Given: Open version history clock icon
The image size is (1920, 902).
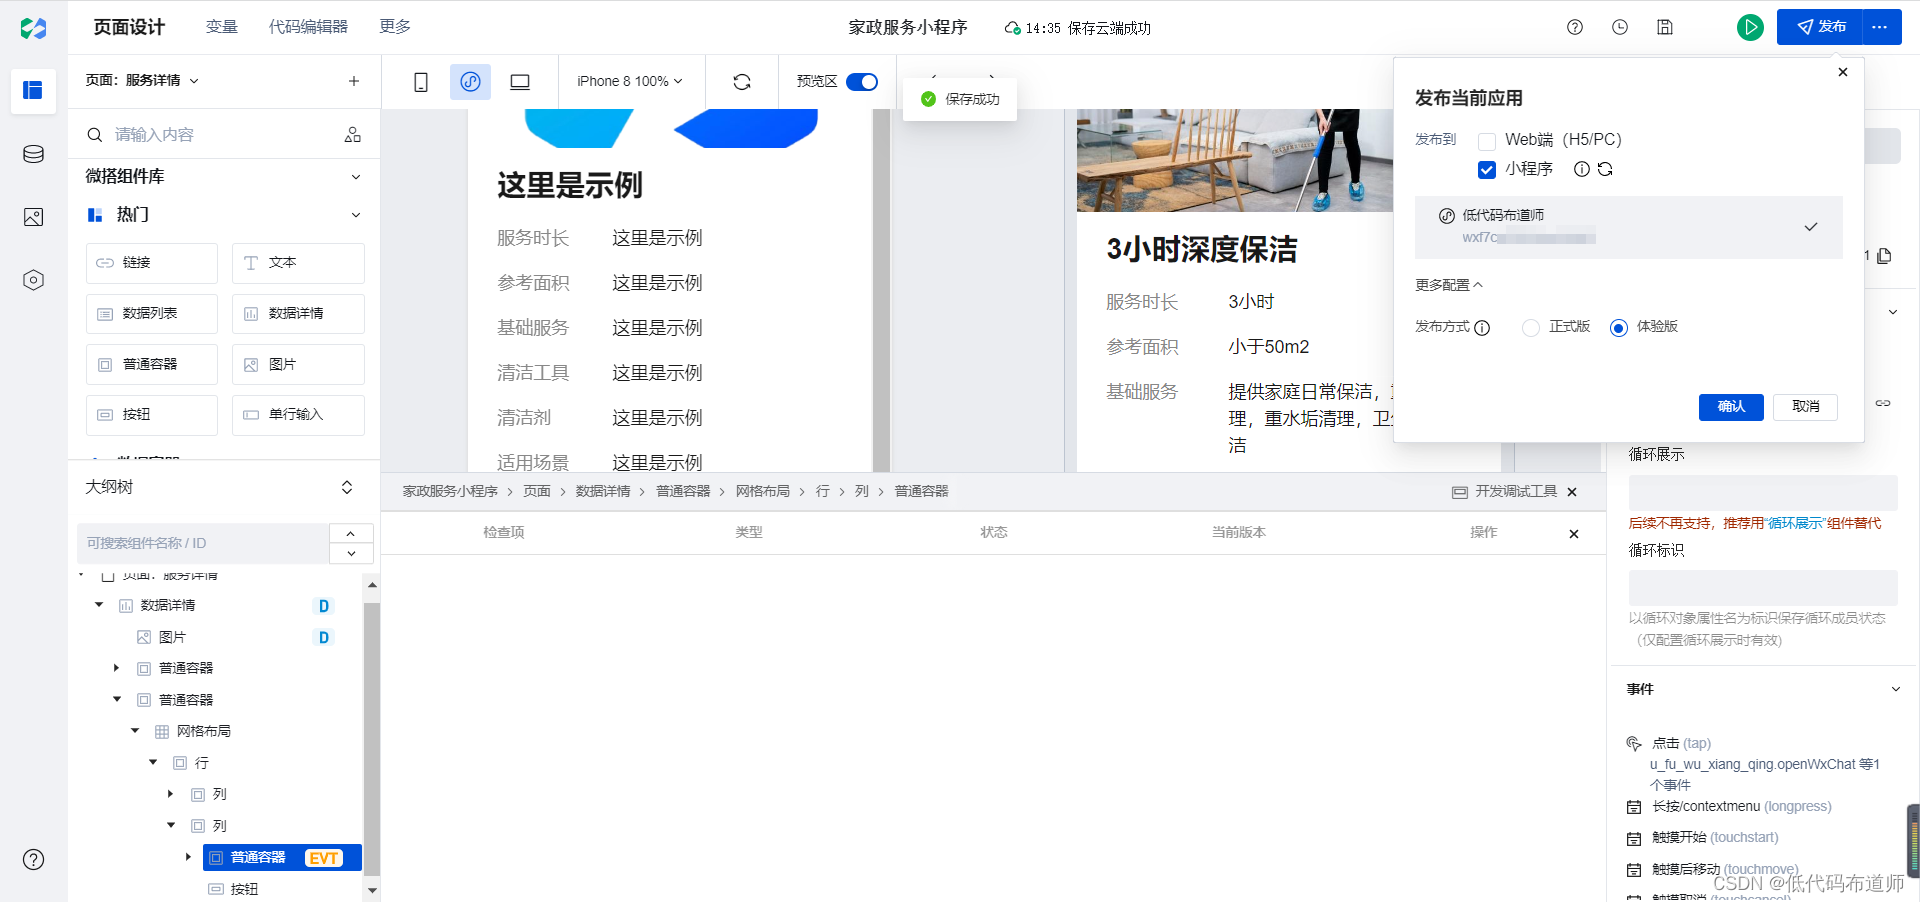Looking at the screenshot, I should 1620,27.
